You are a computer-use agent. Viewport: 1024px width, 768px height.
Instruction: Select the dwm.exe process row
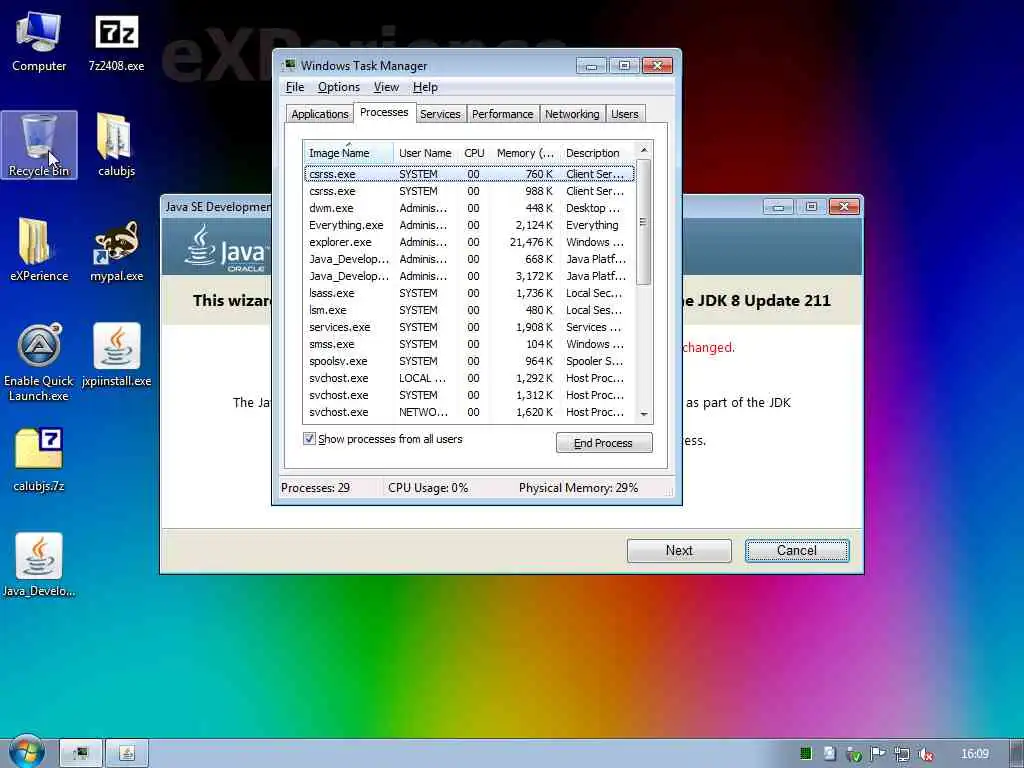[469, 208]
